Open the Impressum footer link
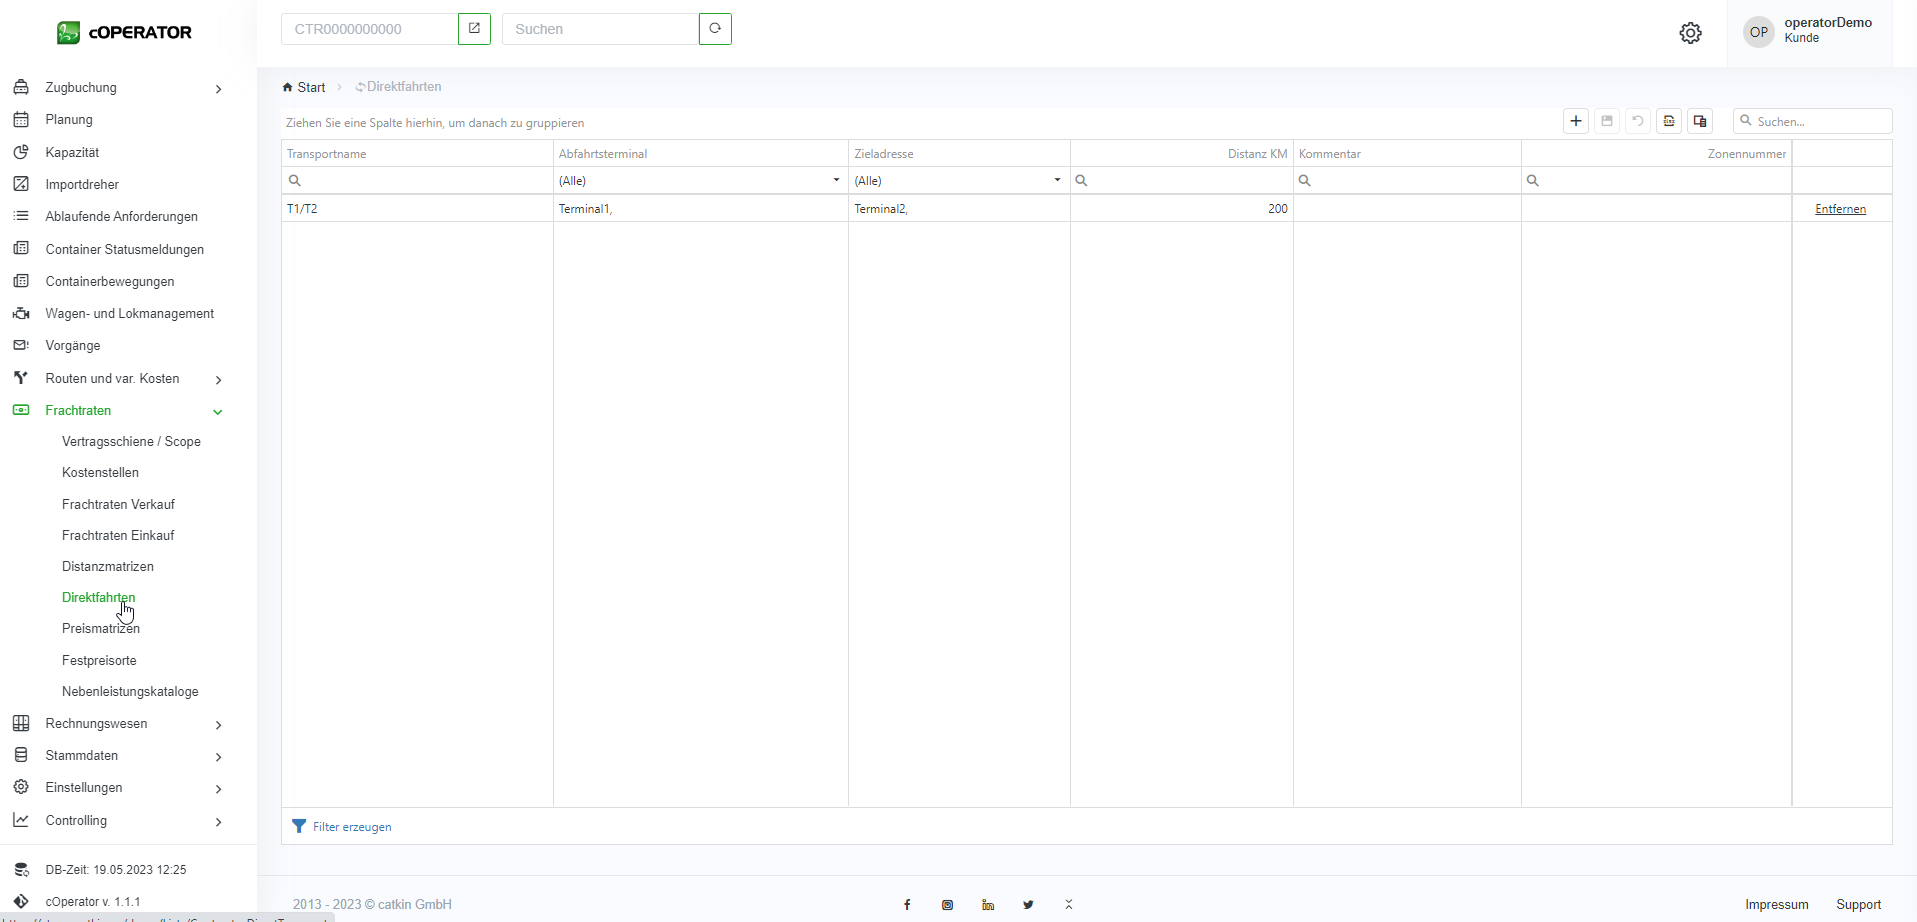1917x922 pixels. click(1776, 905)
